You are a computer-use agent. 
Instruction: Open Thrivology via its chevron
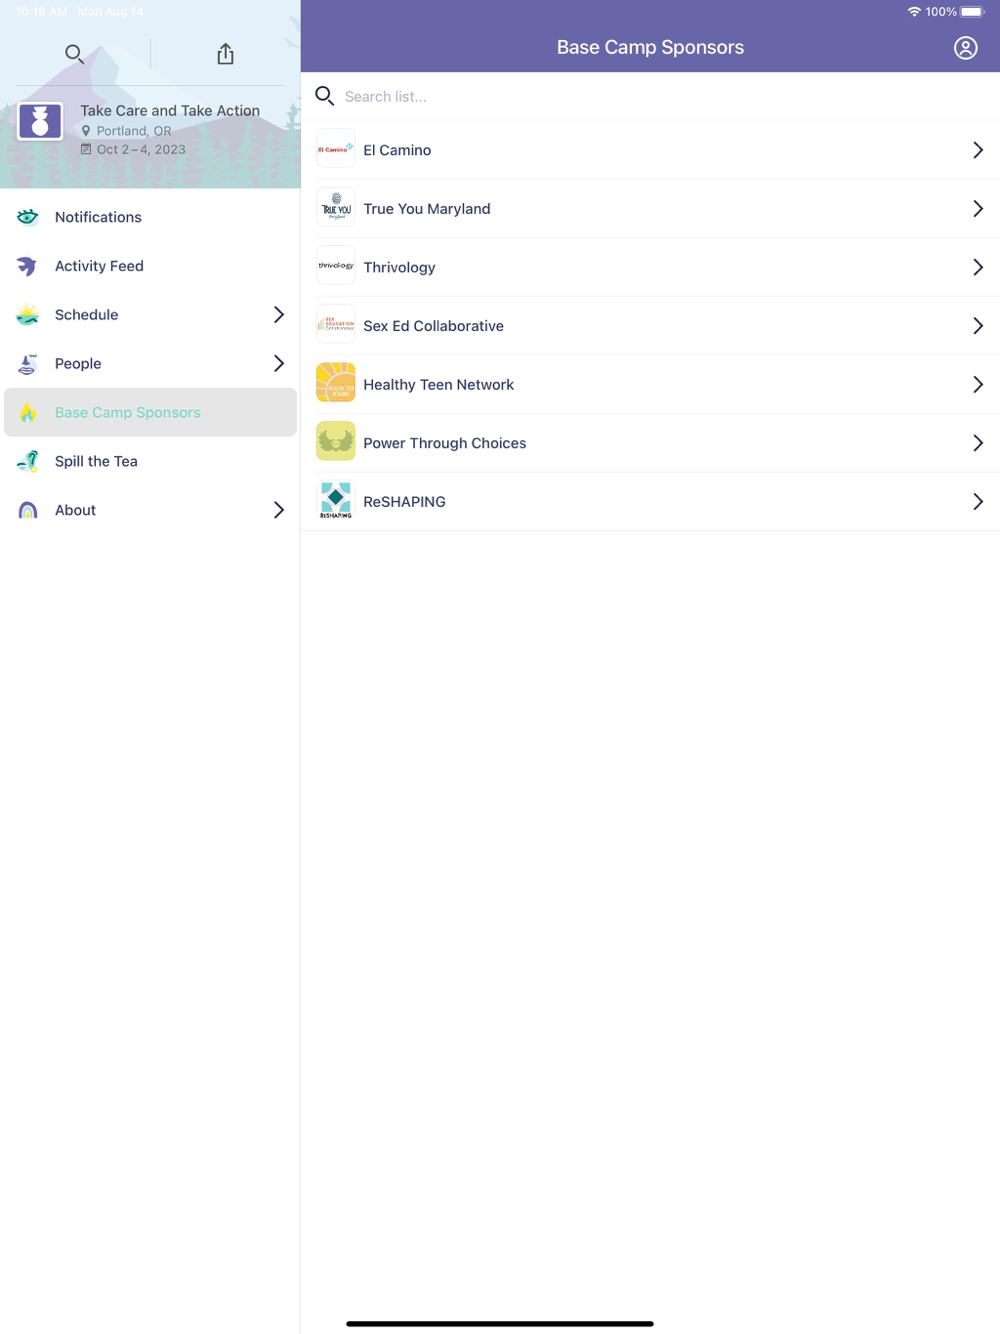(978, 267)
